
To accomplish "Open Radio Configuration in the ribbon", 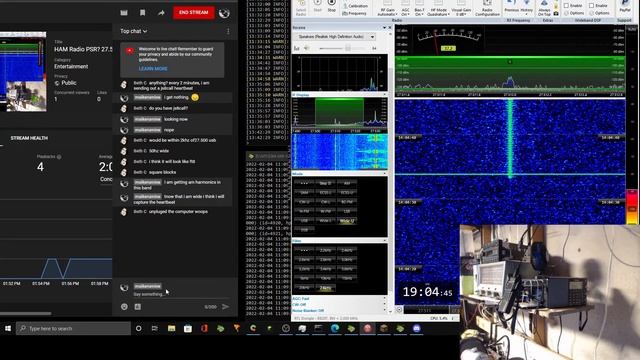I will point(487,7).
